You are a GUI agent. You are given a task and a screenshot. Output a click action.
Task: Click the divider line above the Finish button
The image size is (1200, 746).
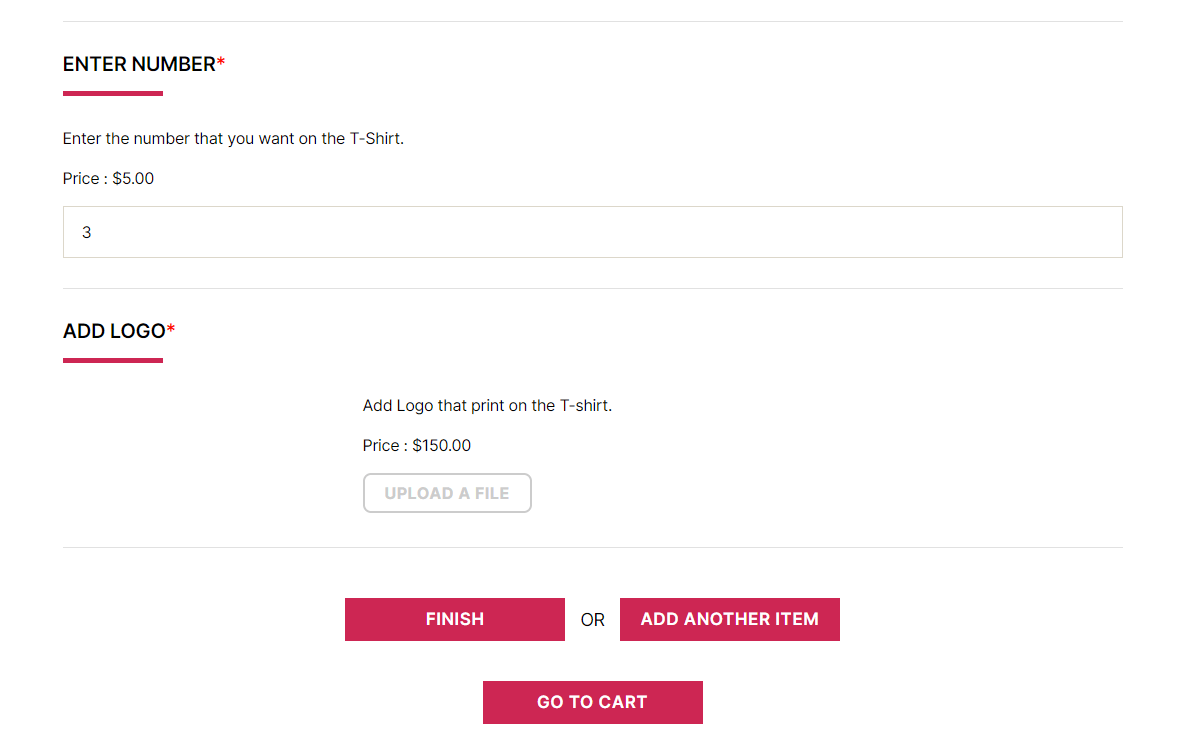pos(592,547)
